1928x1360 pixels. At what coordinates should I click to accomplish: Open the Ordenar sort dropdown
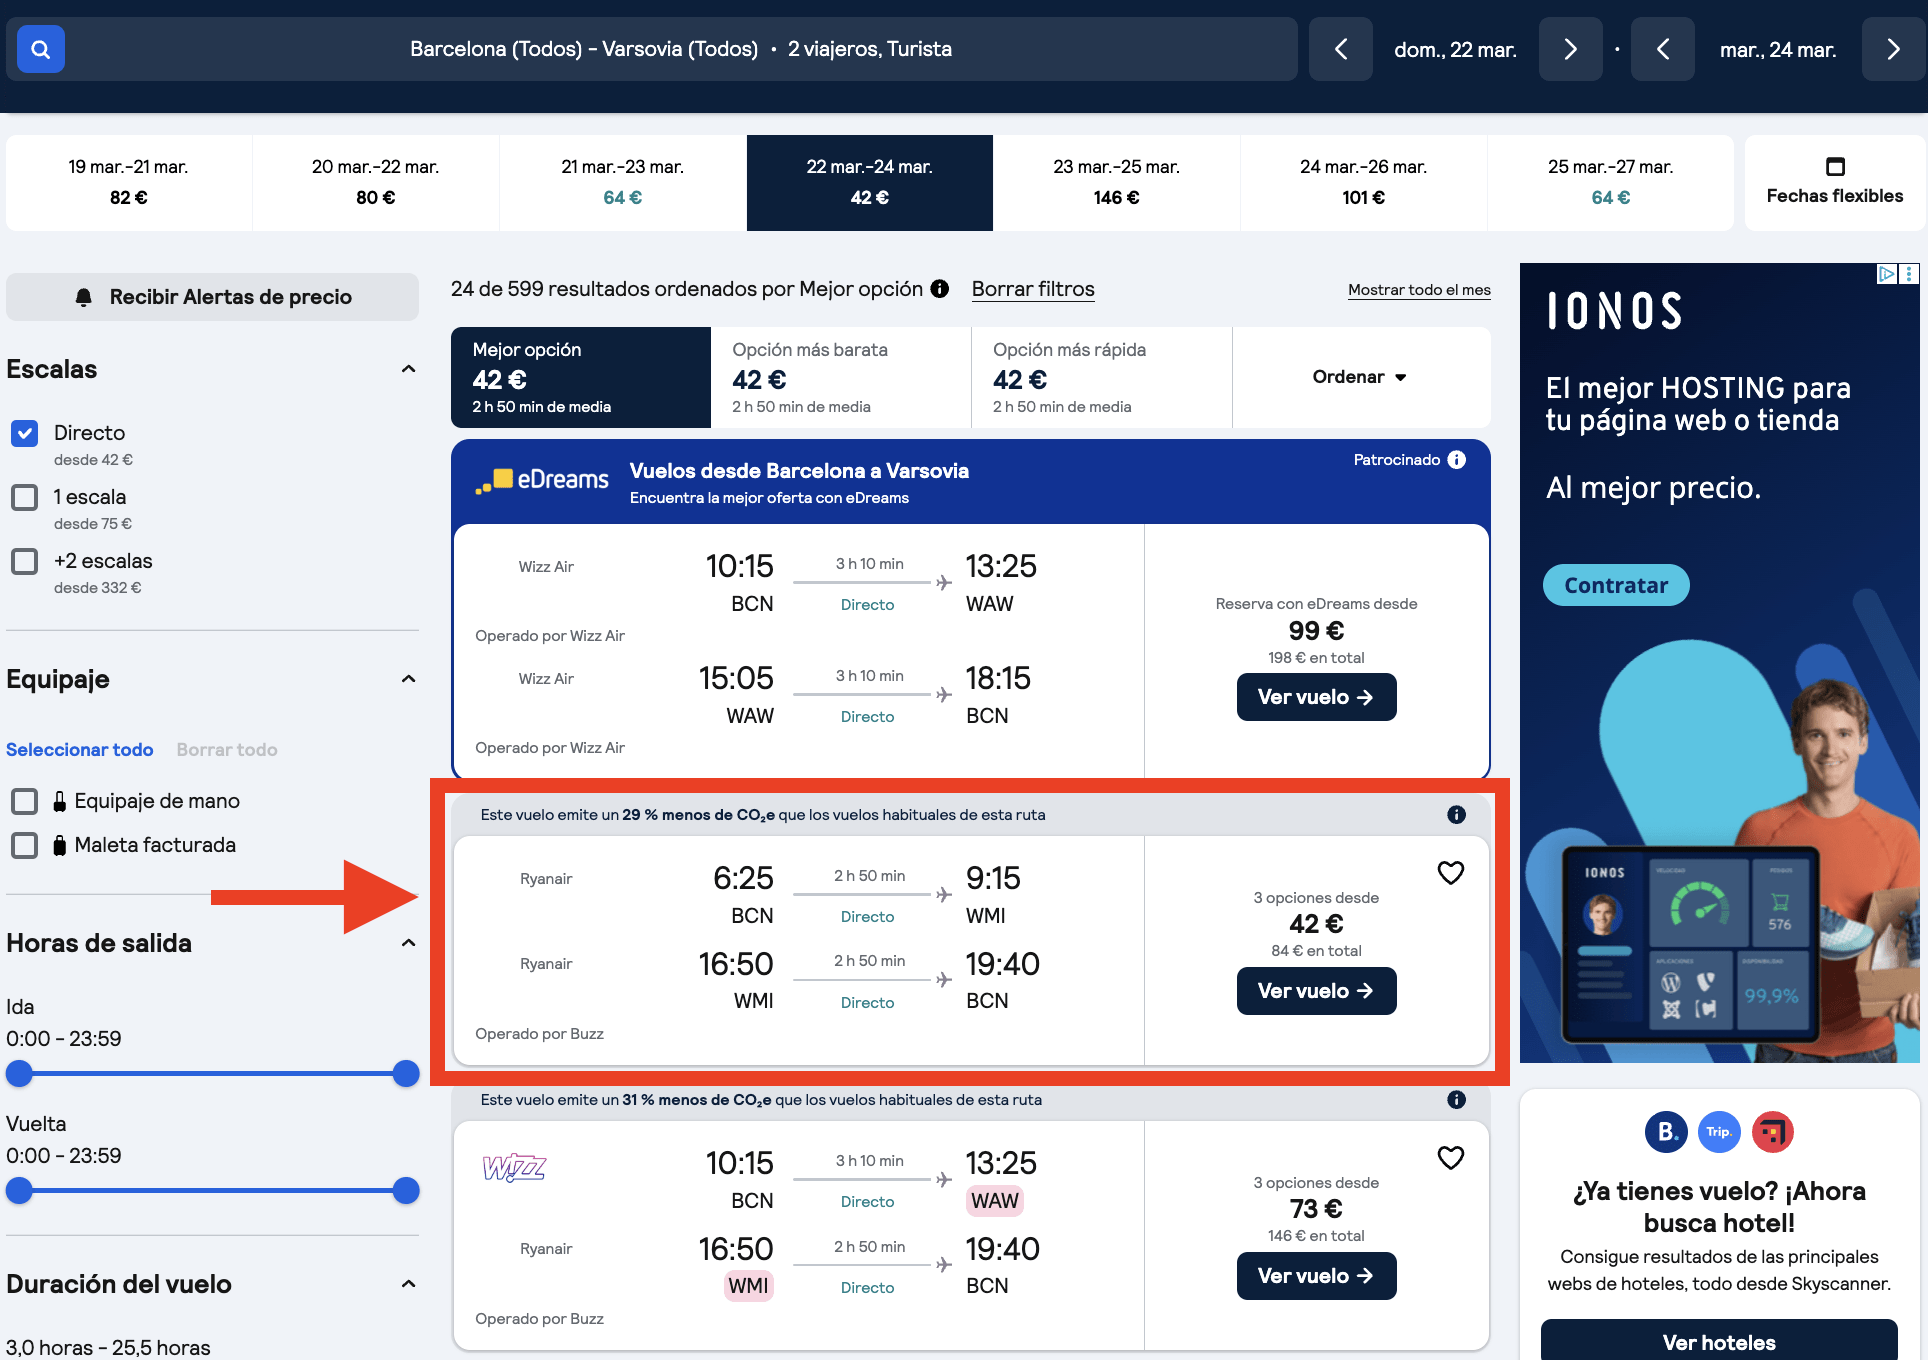click(1359, 377)
